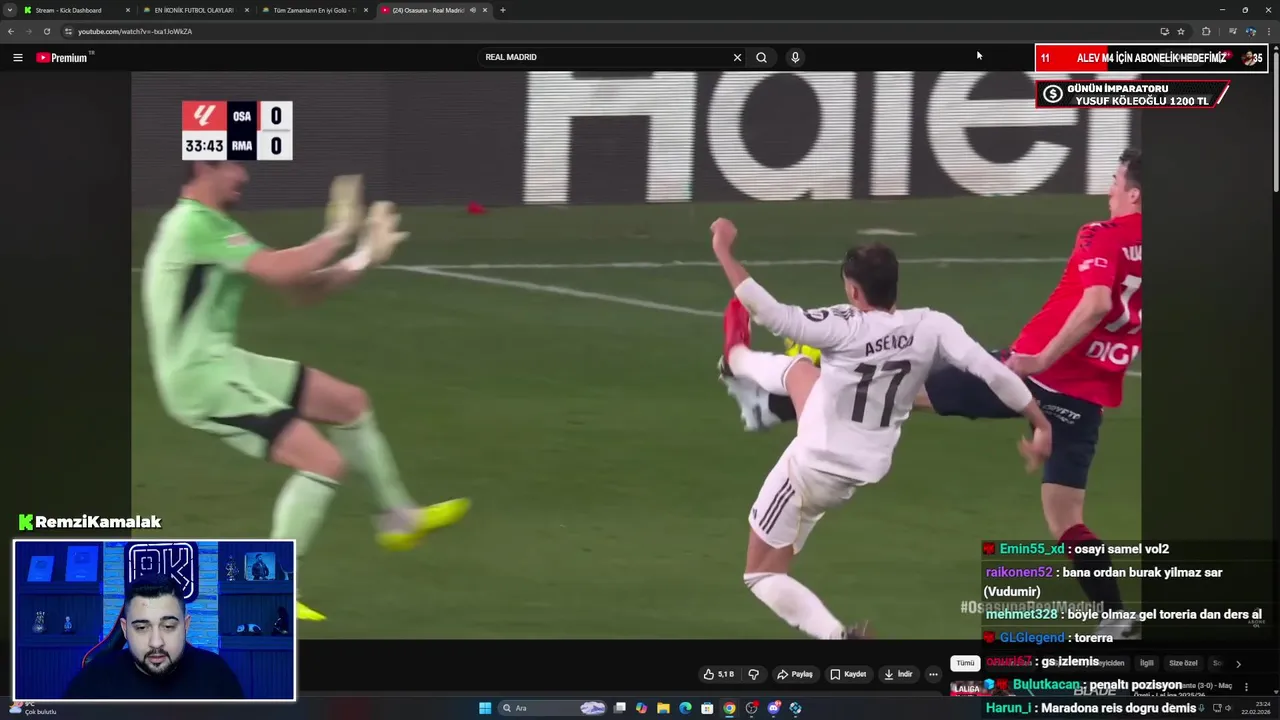1280x720 pixels.
Task: Select the Size özel filter chip
Action: [1183, 663]
